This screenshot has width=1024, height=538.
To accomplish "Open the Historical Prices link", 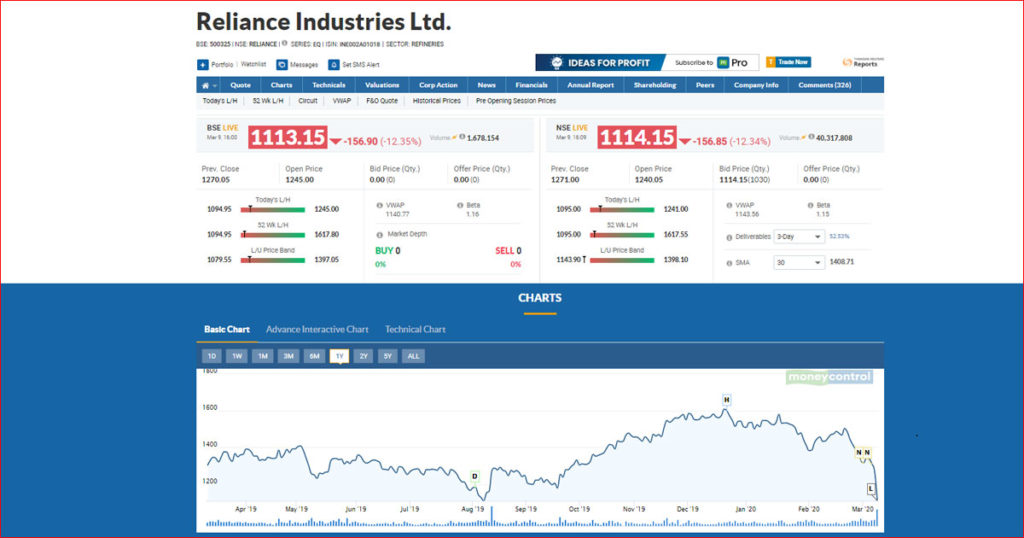I will (437, 101).
